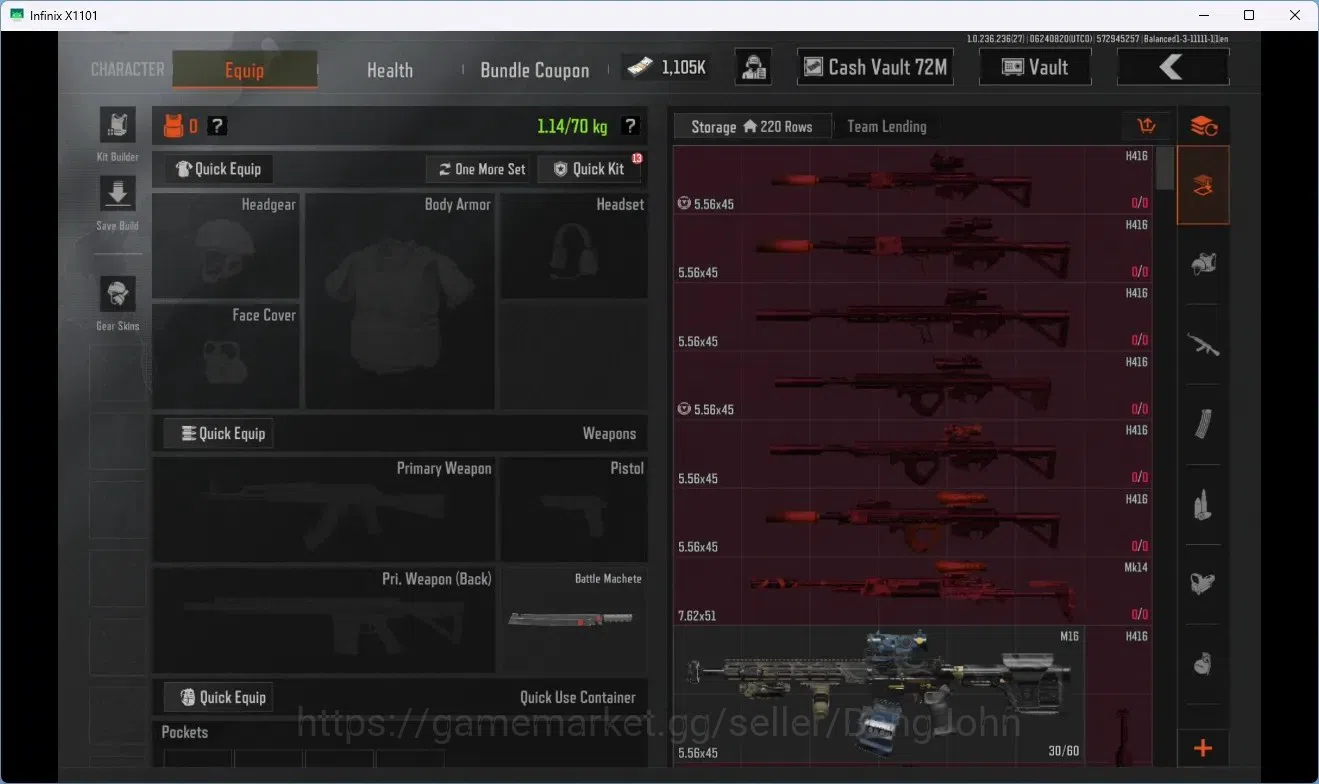Select the Face Cover slot
This screenshot has height=784, width=1319.
point(226,356)
